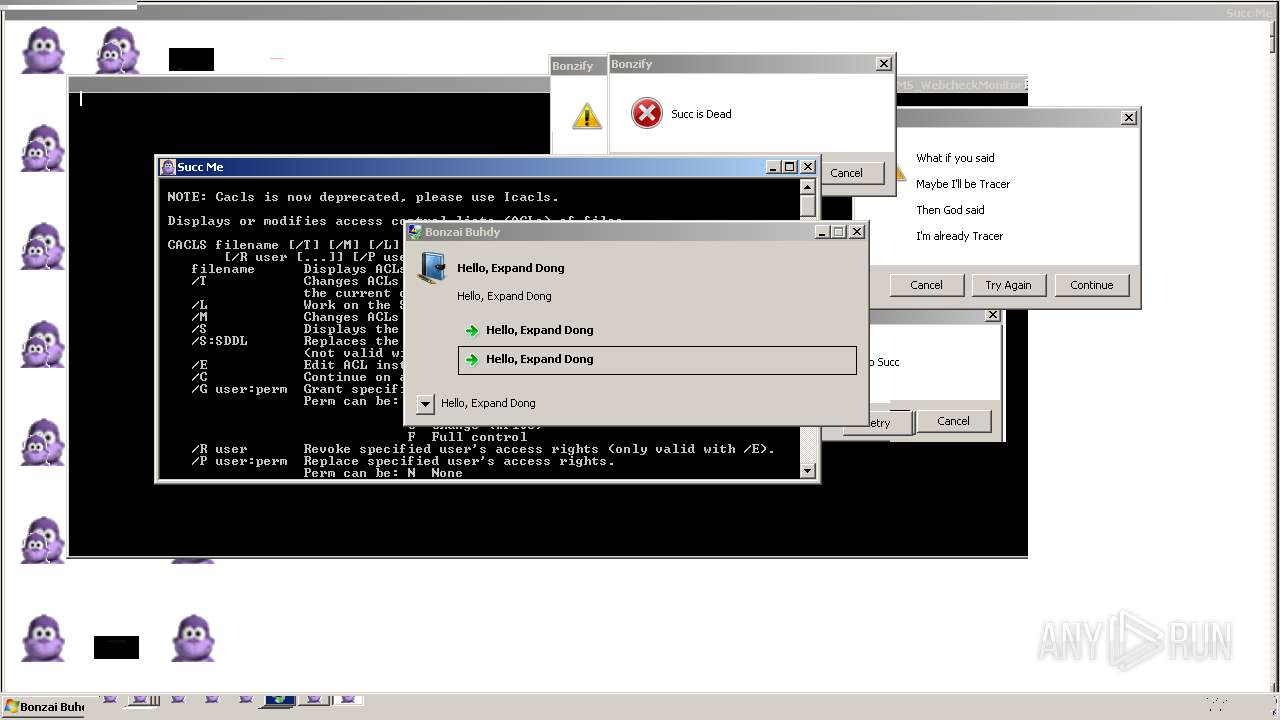Image resolution: width=1280 pixels, height=720 pixels.
Task: Click Cancel in the Succ dialog beside Retry
Action: (953, 421)
